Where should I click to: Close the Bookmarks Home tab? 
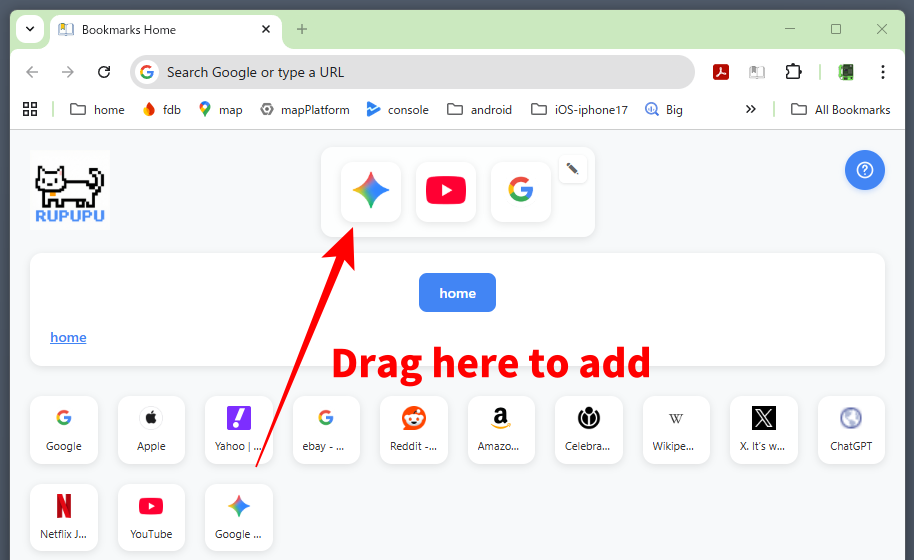(266, 29)
